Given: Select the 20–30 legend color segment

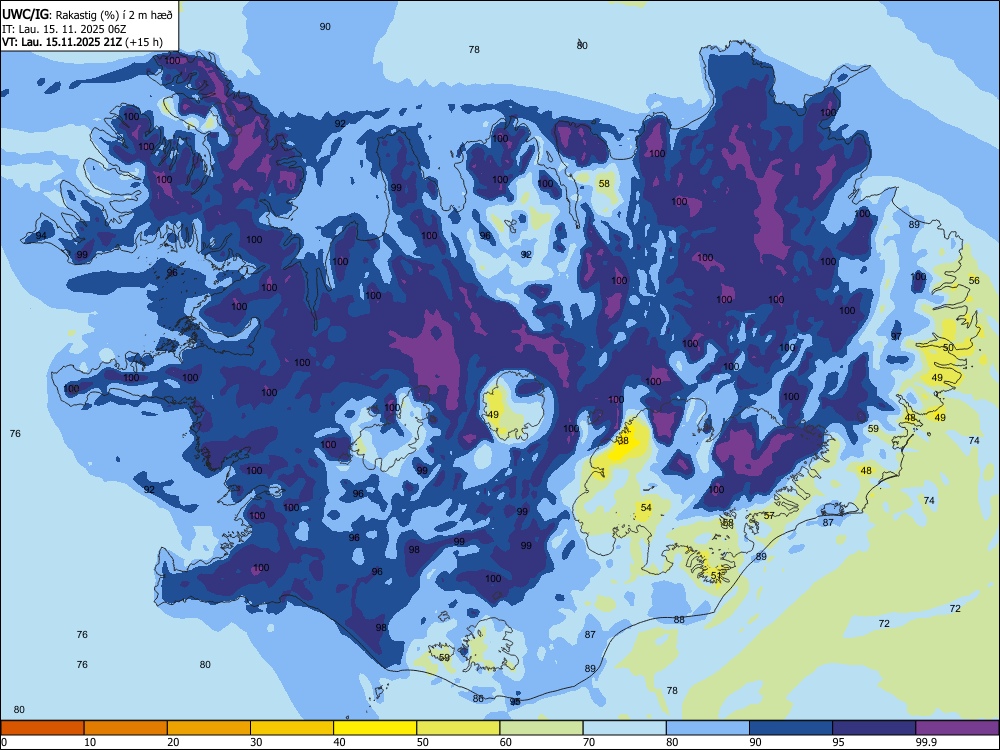Looking at the screenshot, I should [x=209, y=728].
